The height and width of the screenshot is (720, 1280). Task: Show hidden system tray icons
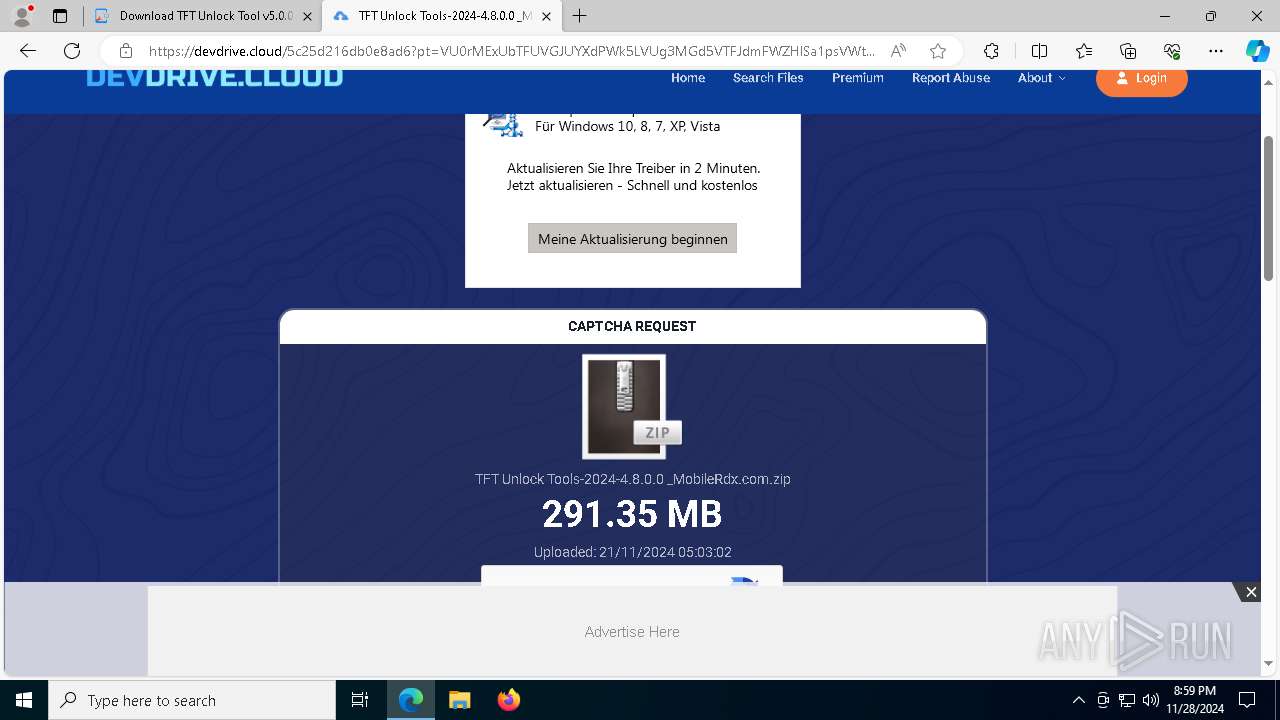[1078, 700]
